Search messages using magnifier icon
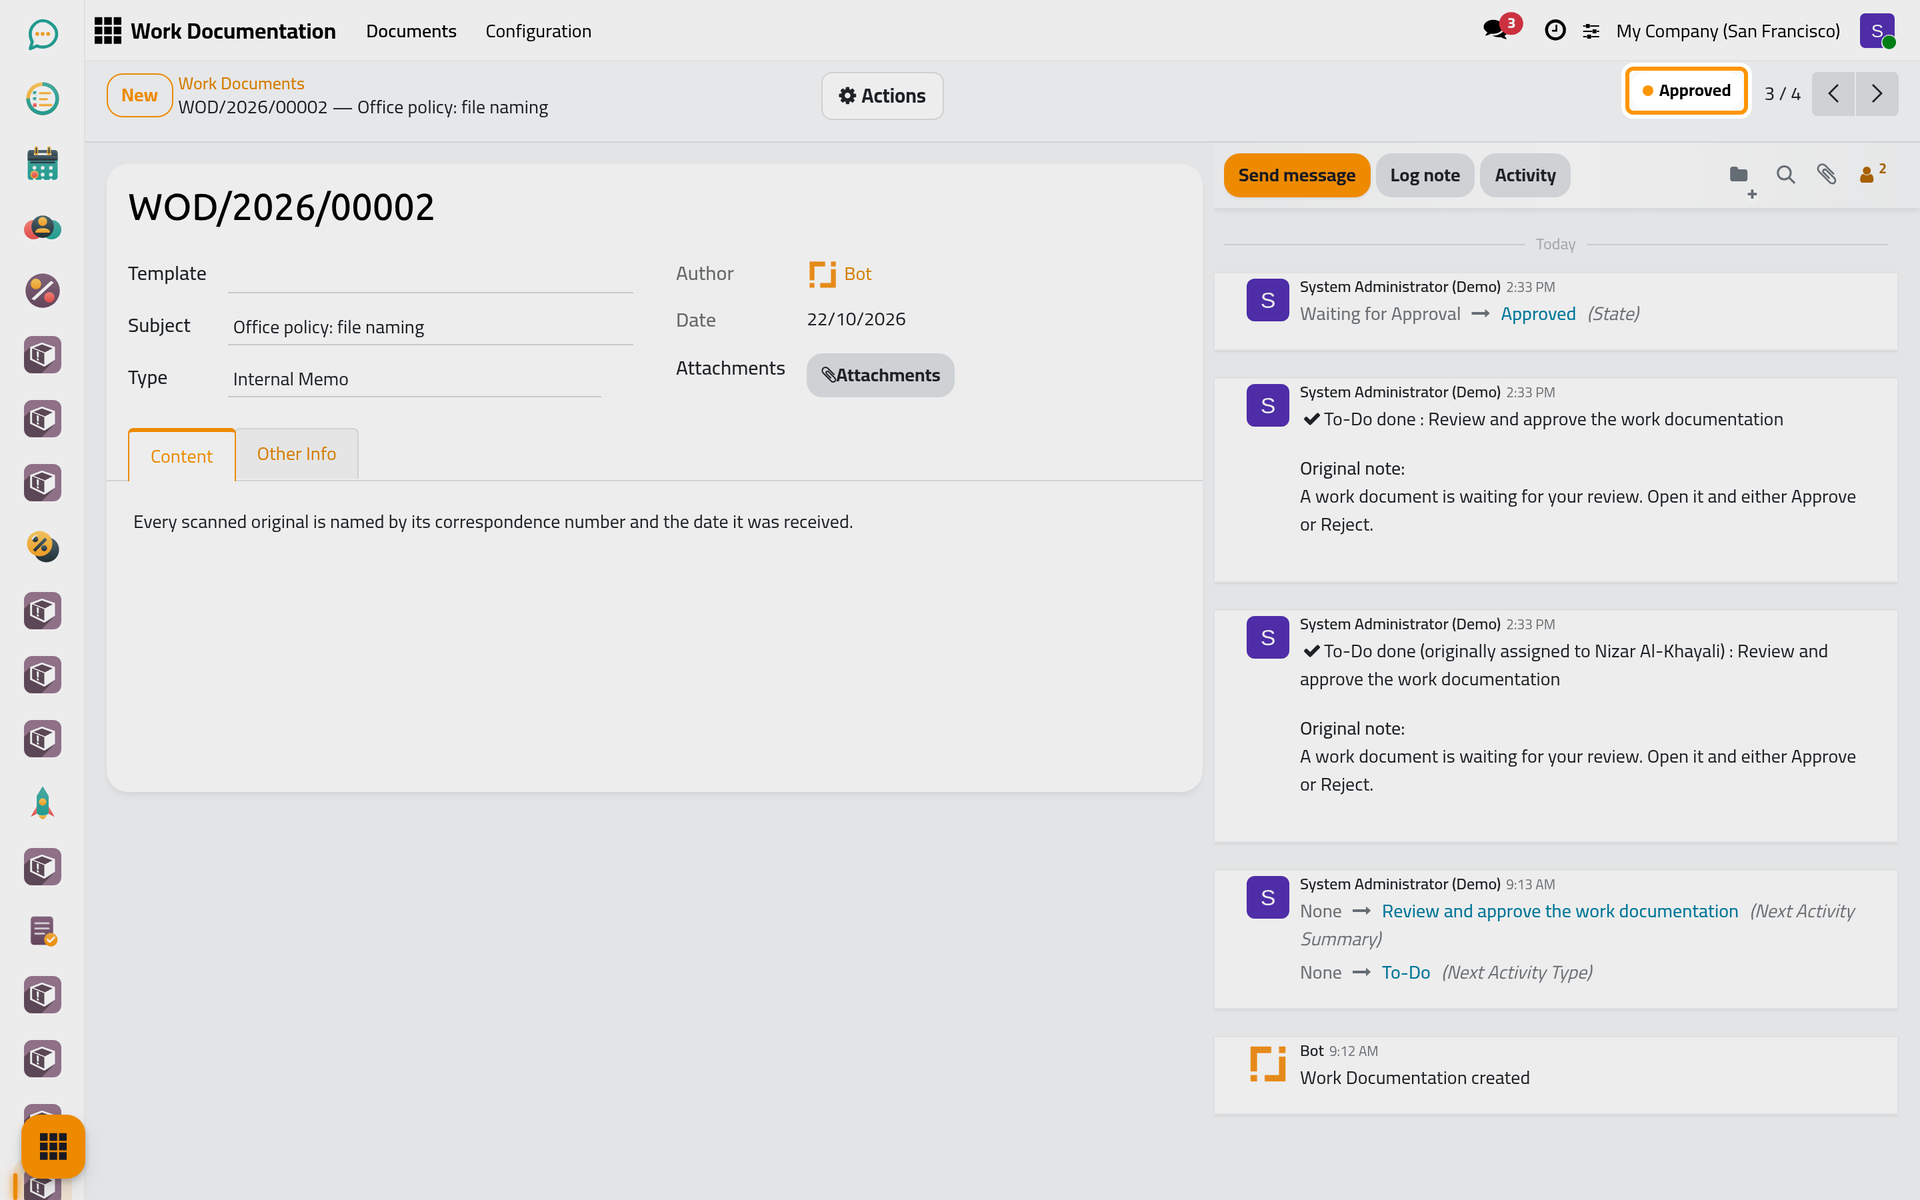The height and width of the screenshot is (1200, 1920). click(x=1785, y=175)
